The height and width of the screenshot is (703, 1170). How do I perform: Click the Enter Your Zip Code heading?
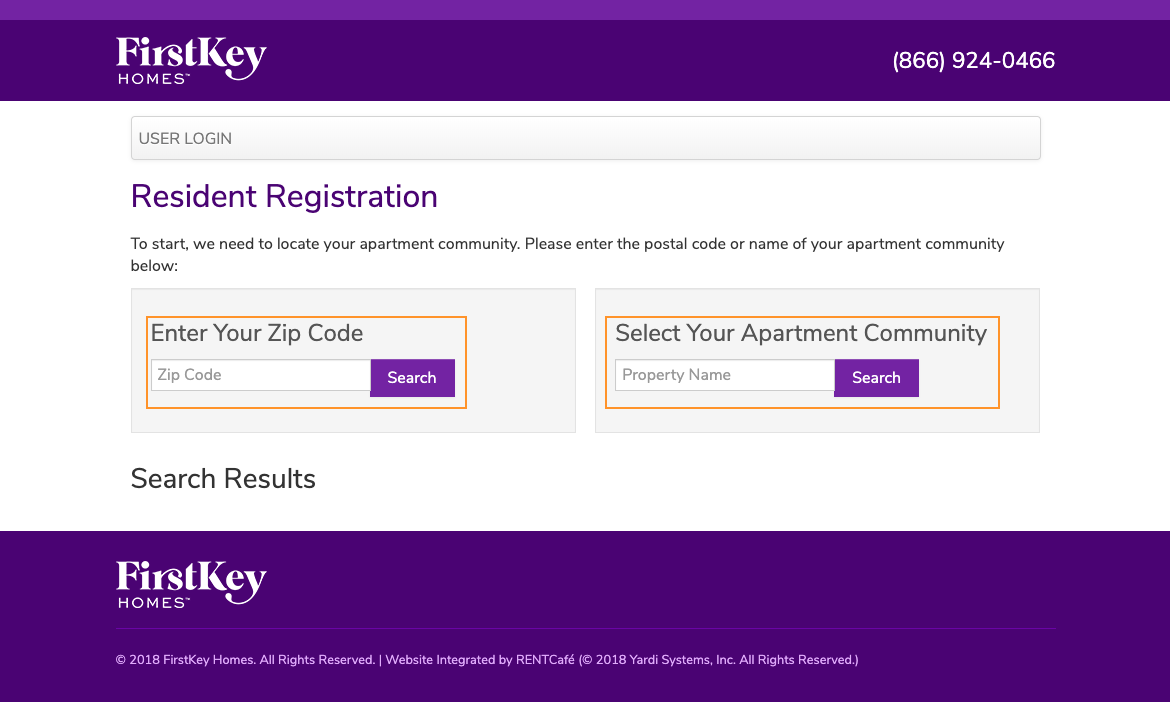pos(254,333)
